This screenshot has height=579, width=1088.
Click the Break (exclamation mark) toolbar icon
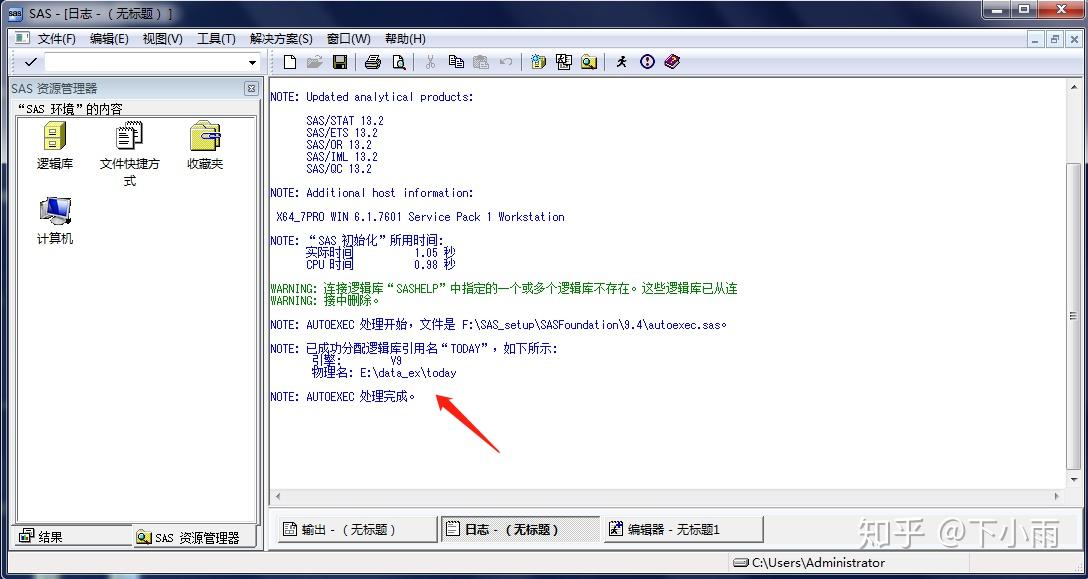[x=647, y=62]
